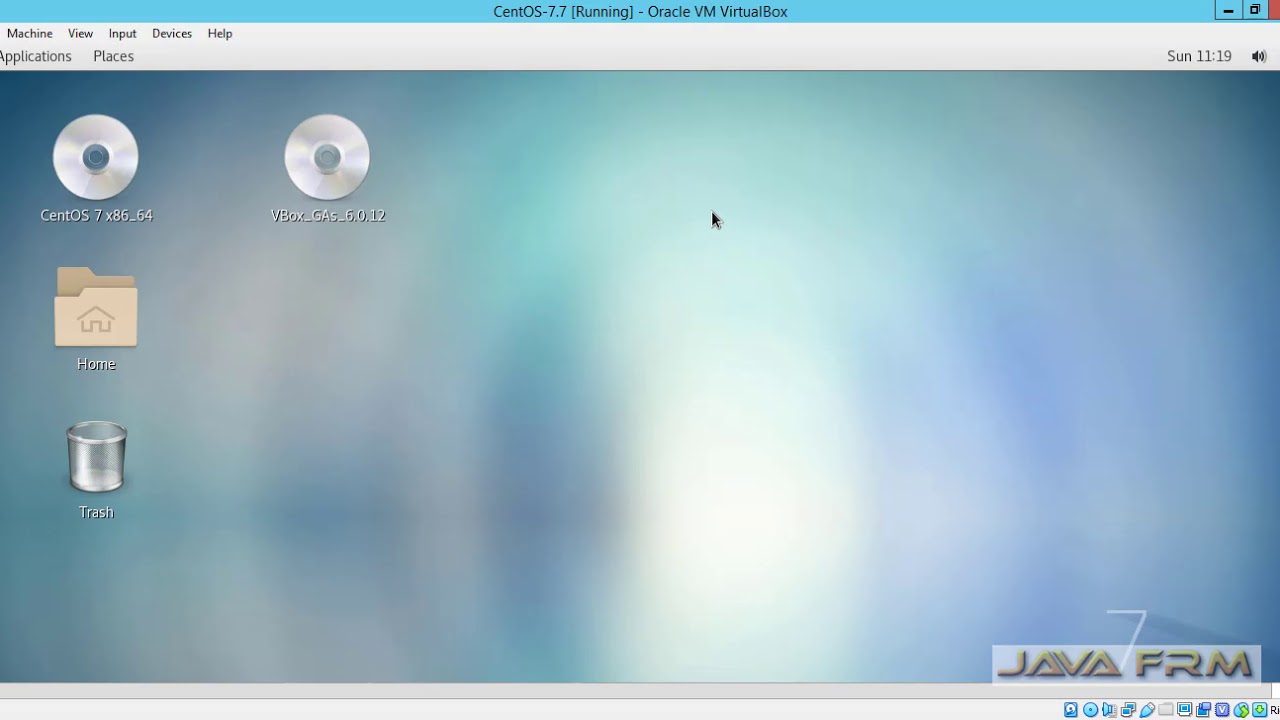Click the shared folders status icon
Viewport: 1280px width, 720px height.
click(x=1166, y=710)
